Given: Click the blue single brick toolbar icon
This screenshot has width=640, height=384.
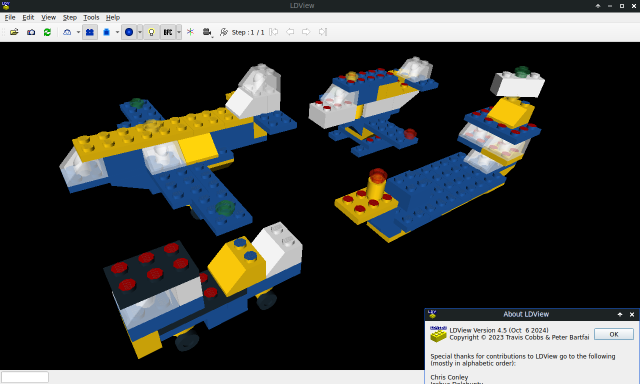Looking at the screenshot, I should coord(107,32).
